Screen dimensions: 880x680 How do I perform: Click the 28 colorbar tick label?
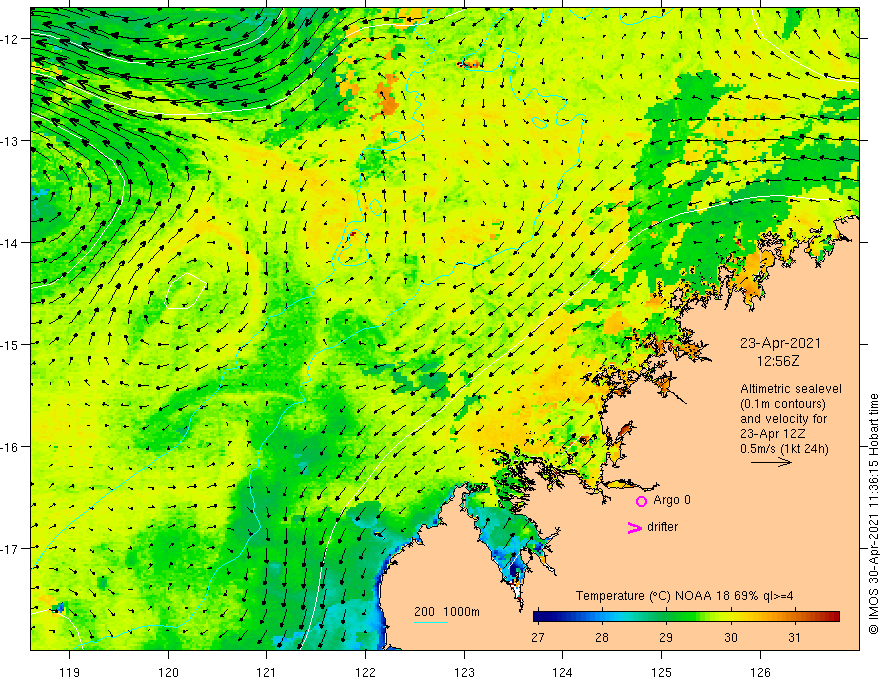[602, 637]
